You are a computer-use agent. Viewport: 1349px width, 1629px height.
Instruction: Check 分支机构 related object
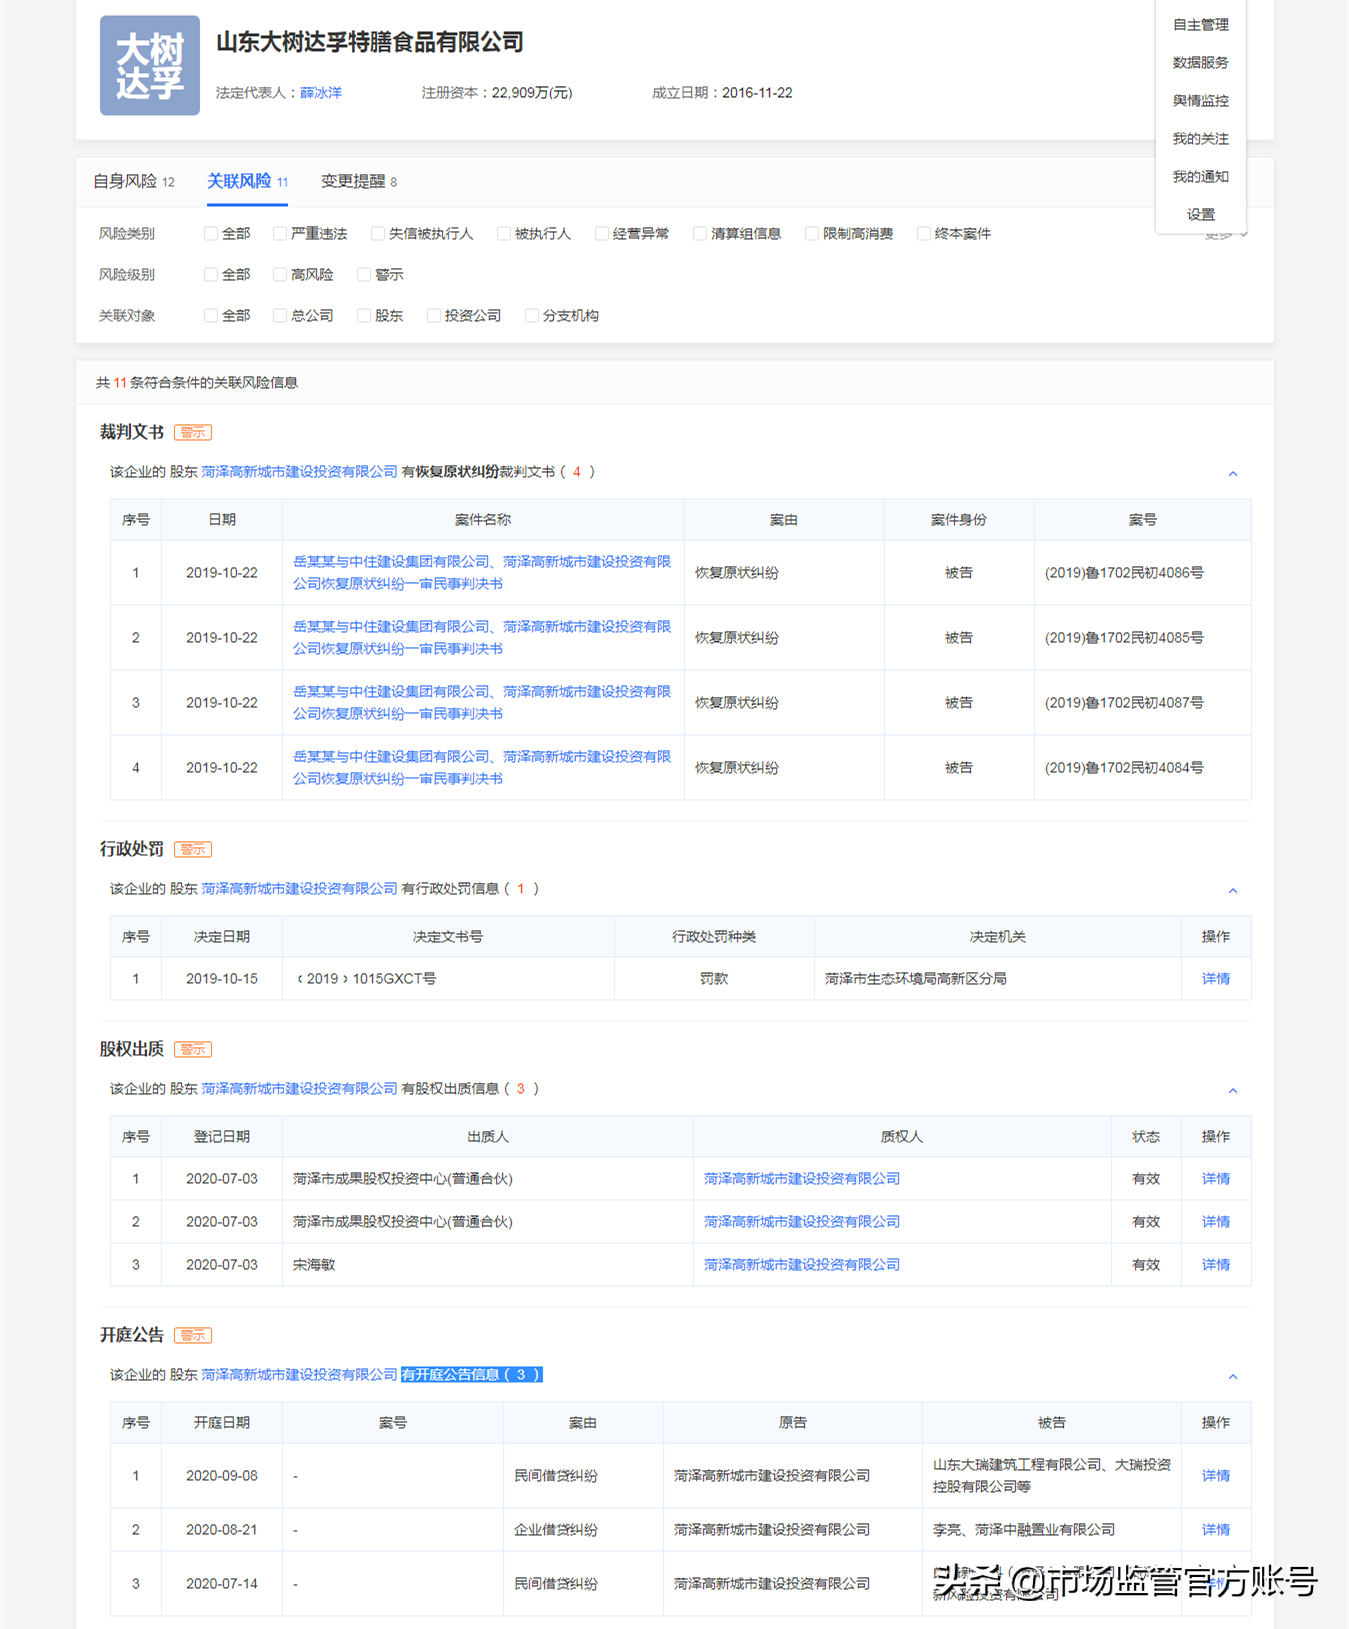click(x=531, y=316)
